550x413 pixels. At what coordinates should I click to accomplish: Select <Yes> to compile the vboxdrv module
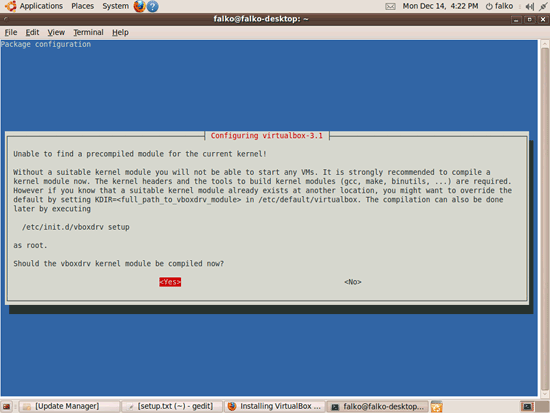[170, 282]
